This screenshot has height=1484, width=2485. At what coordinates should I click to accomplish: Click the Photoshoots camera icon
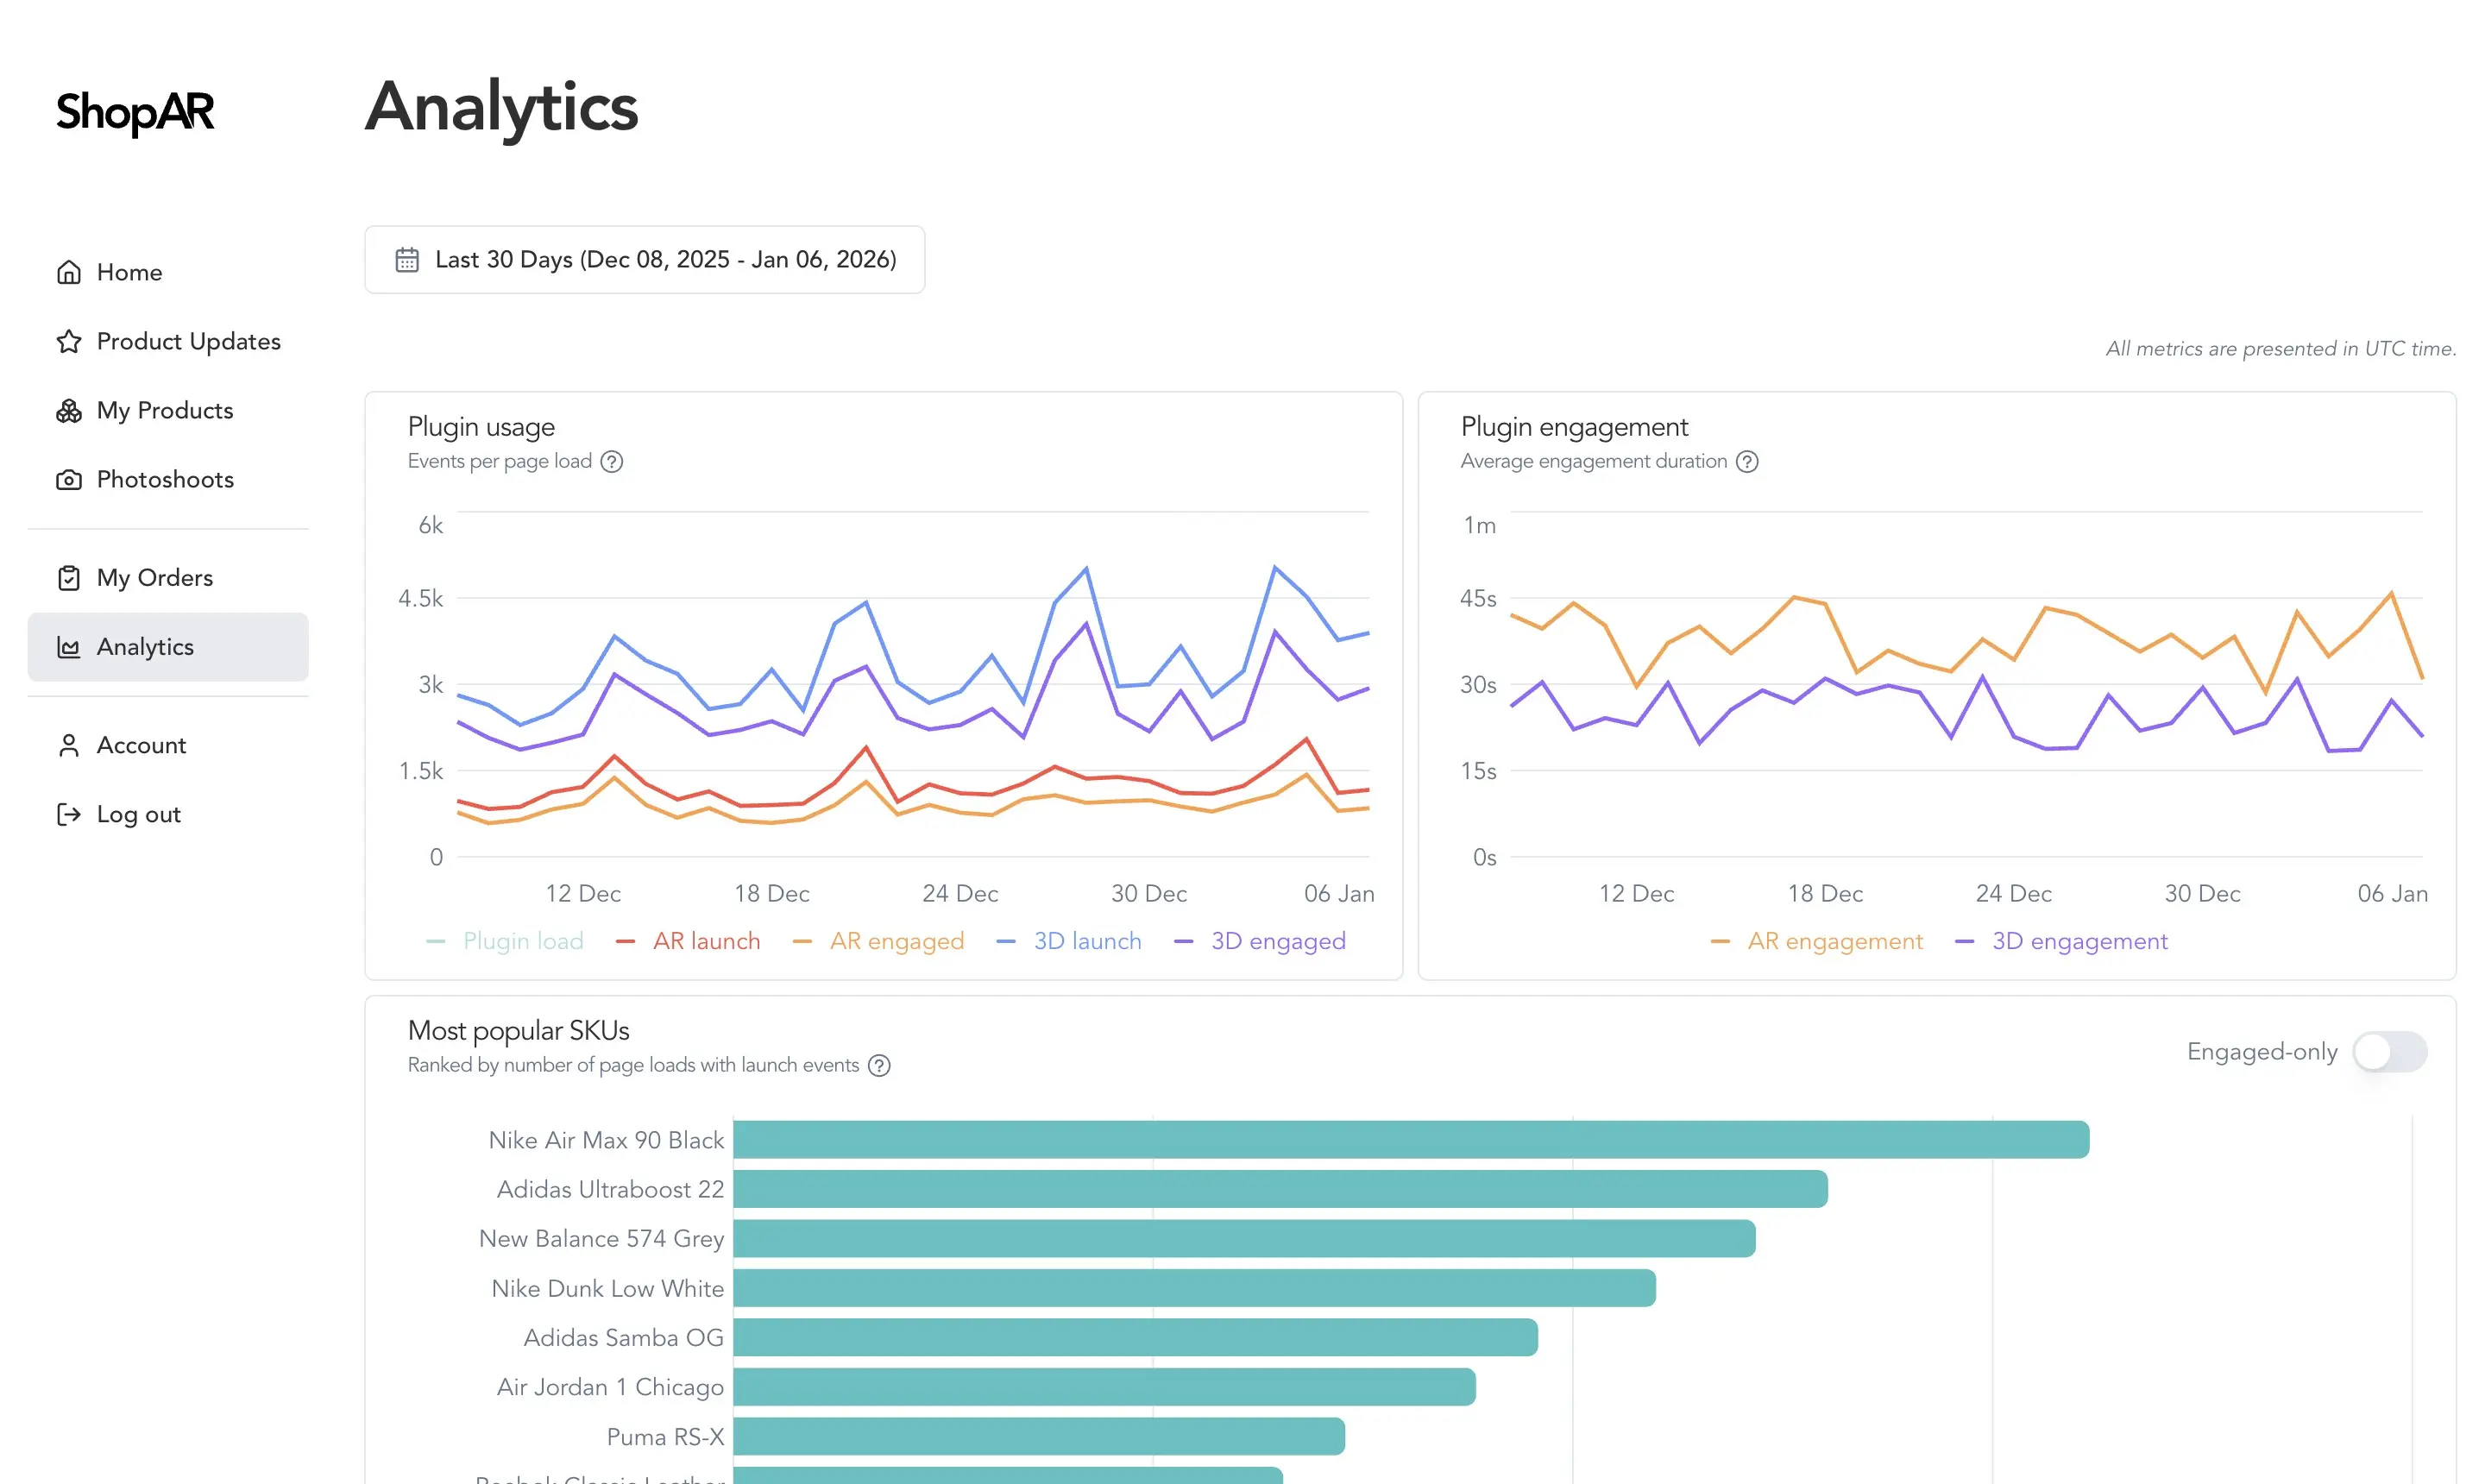(67, 479)
